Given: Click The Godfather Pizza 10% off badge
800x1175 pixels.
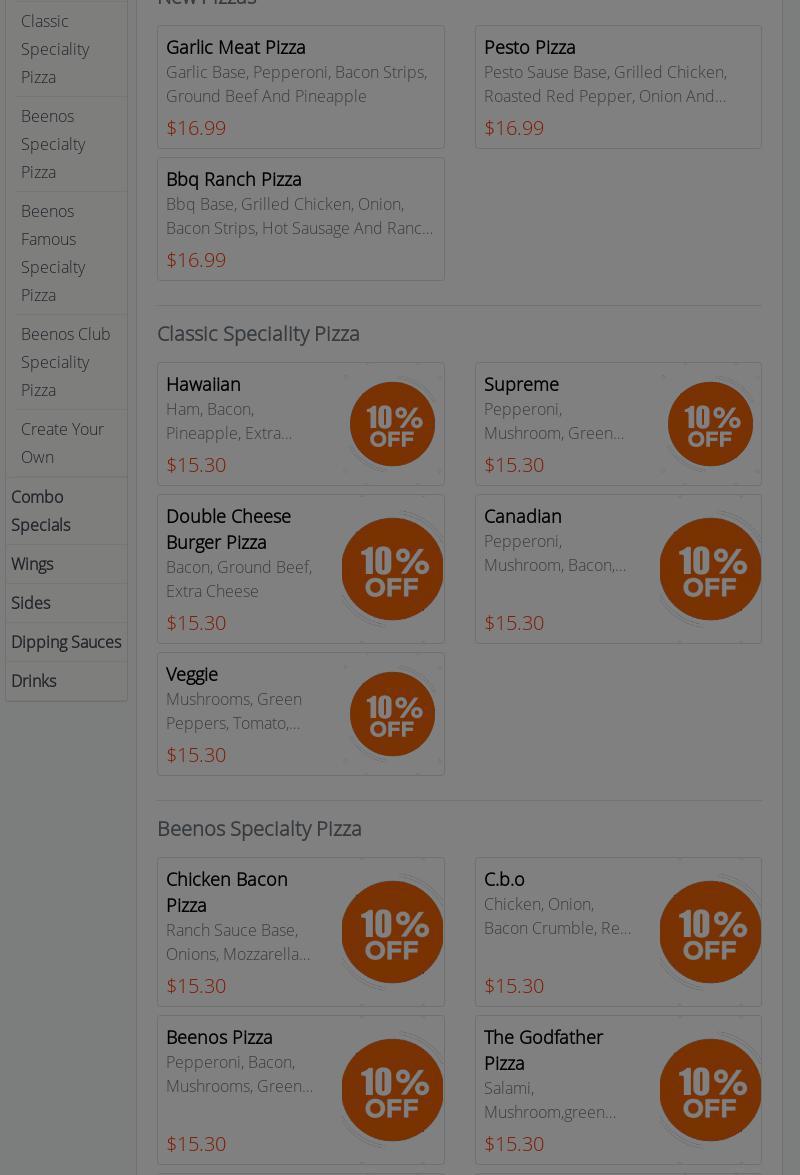Looking at the screenshot, I should 710,1090.
